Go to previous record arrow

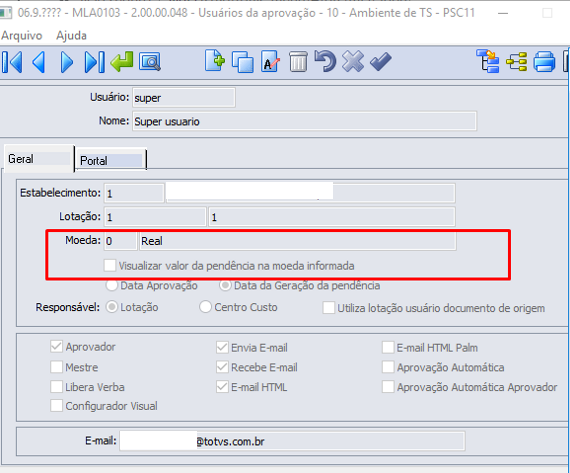(39, 62)
